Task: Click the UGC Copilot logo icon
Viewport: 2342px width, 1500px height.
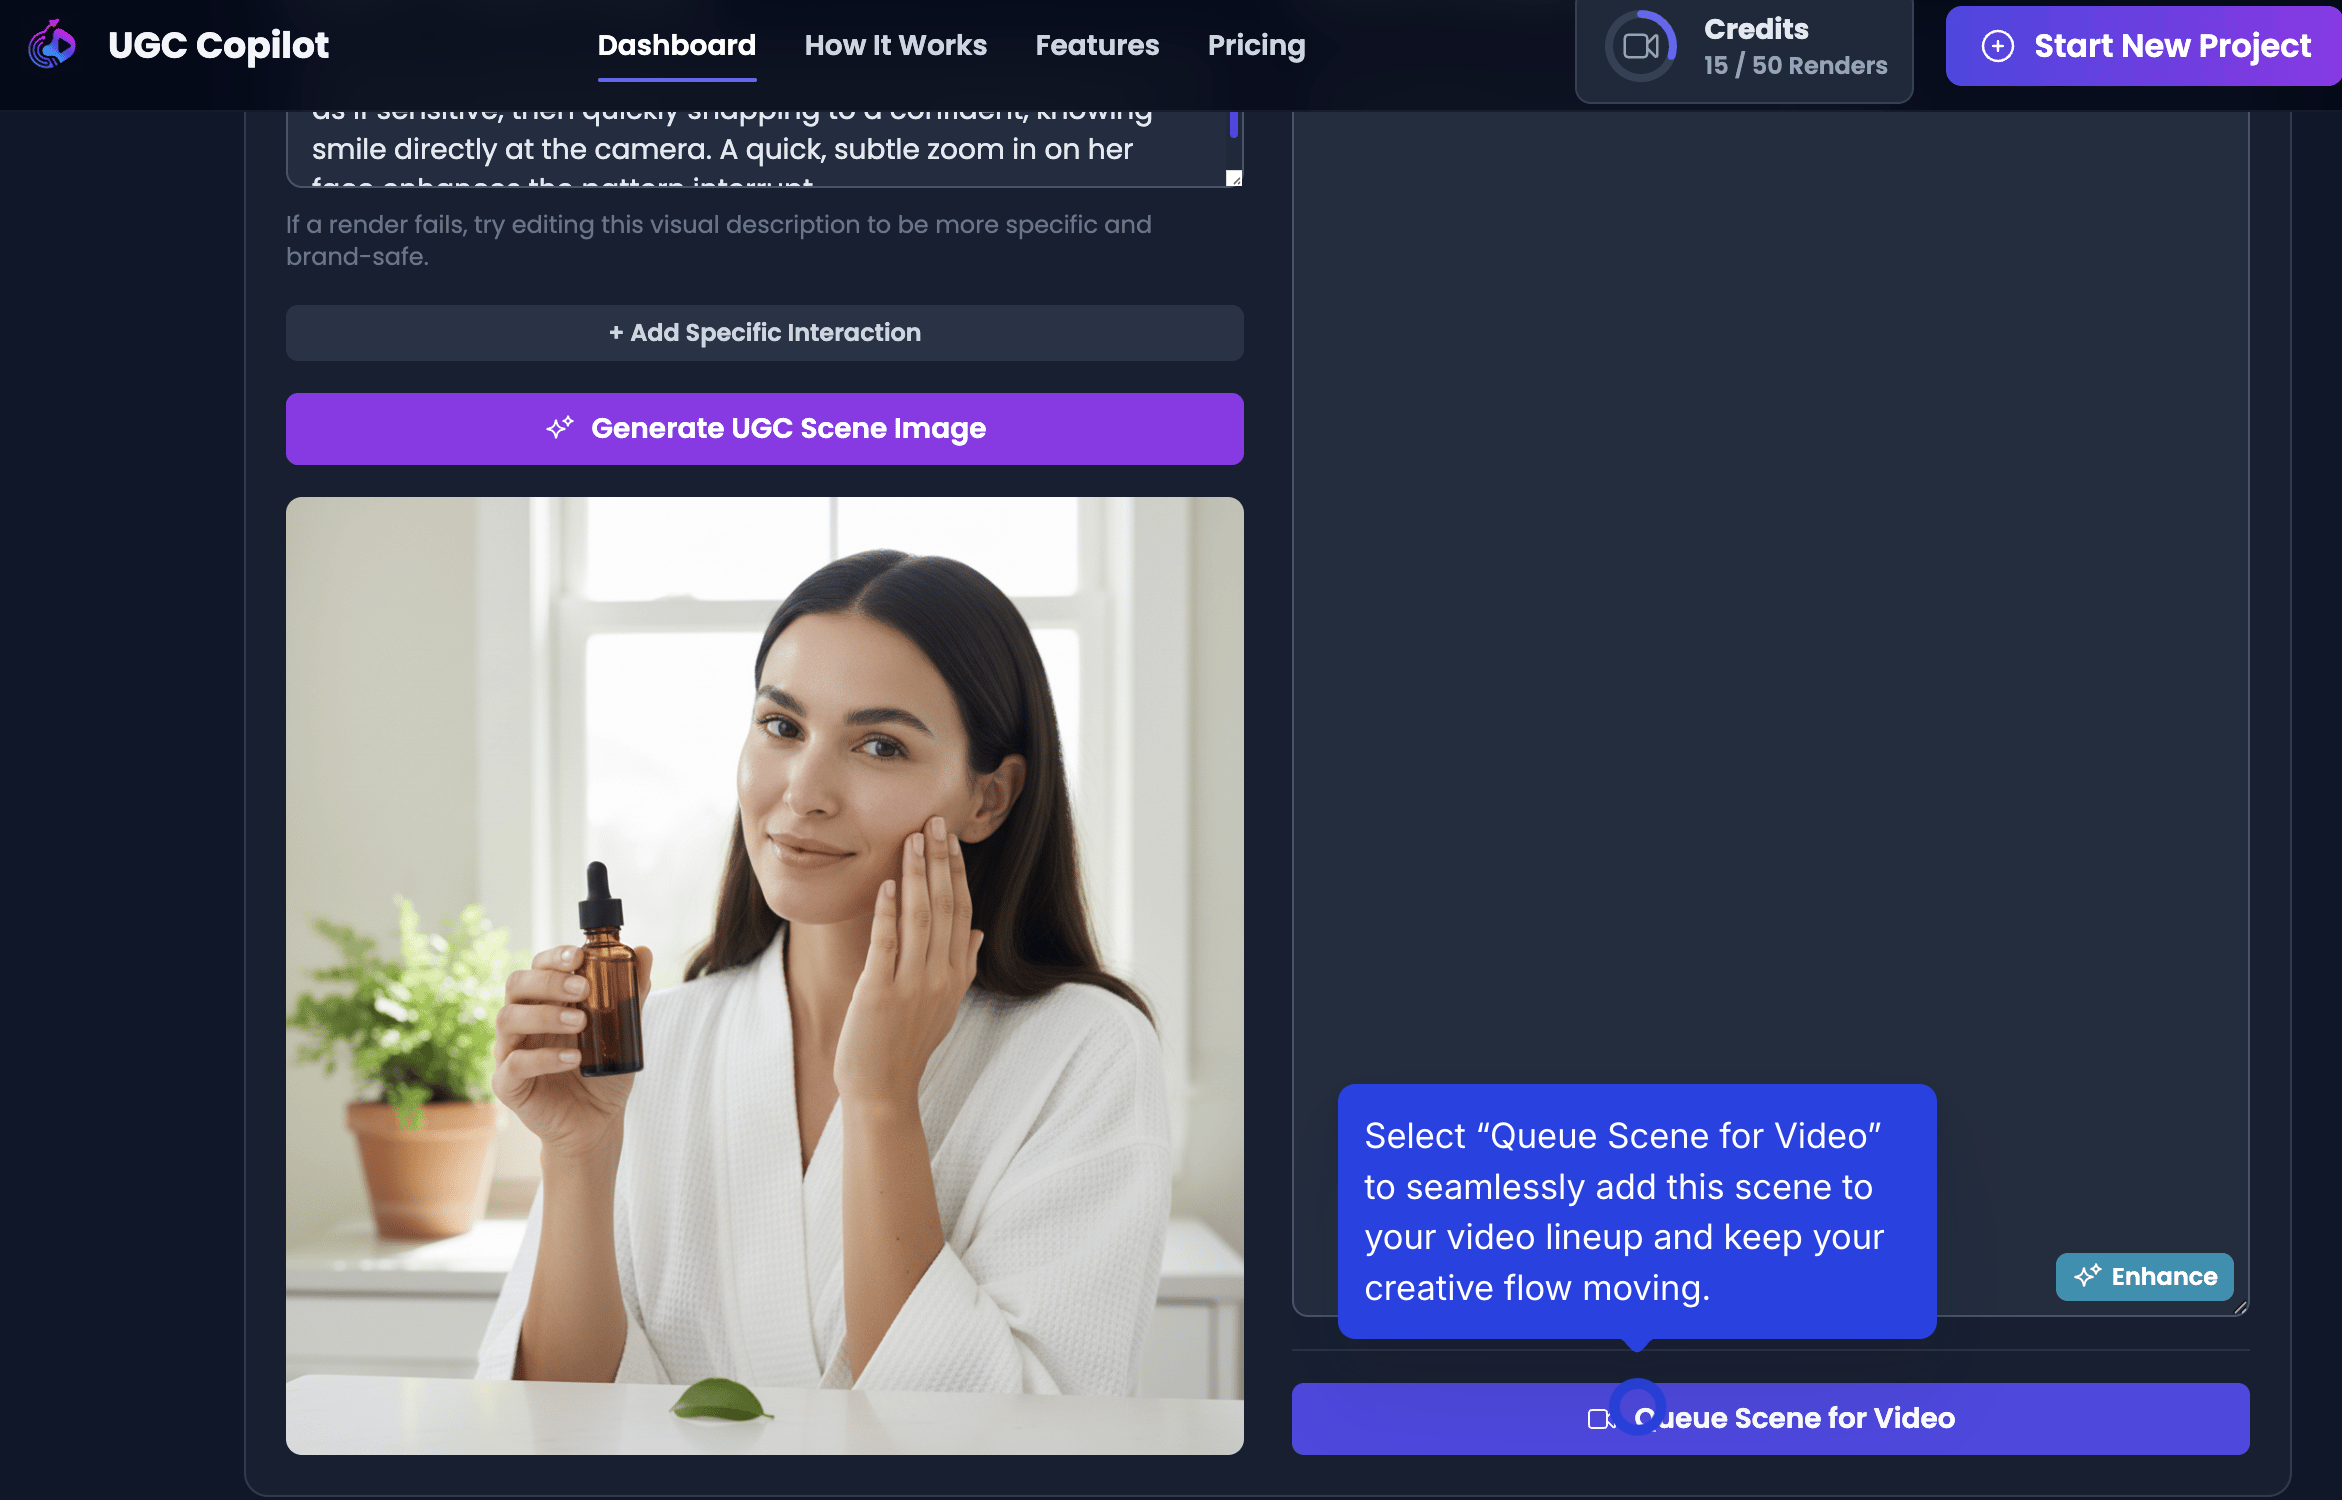Action: [52, 45]
